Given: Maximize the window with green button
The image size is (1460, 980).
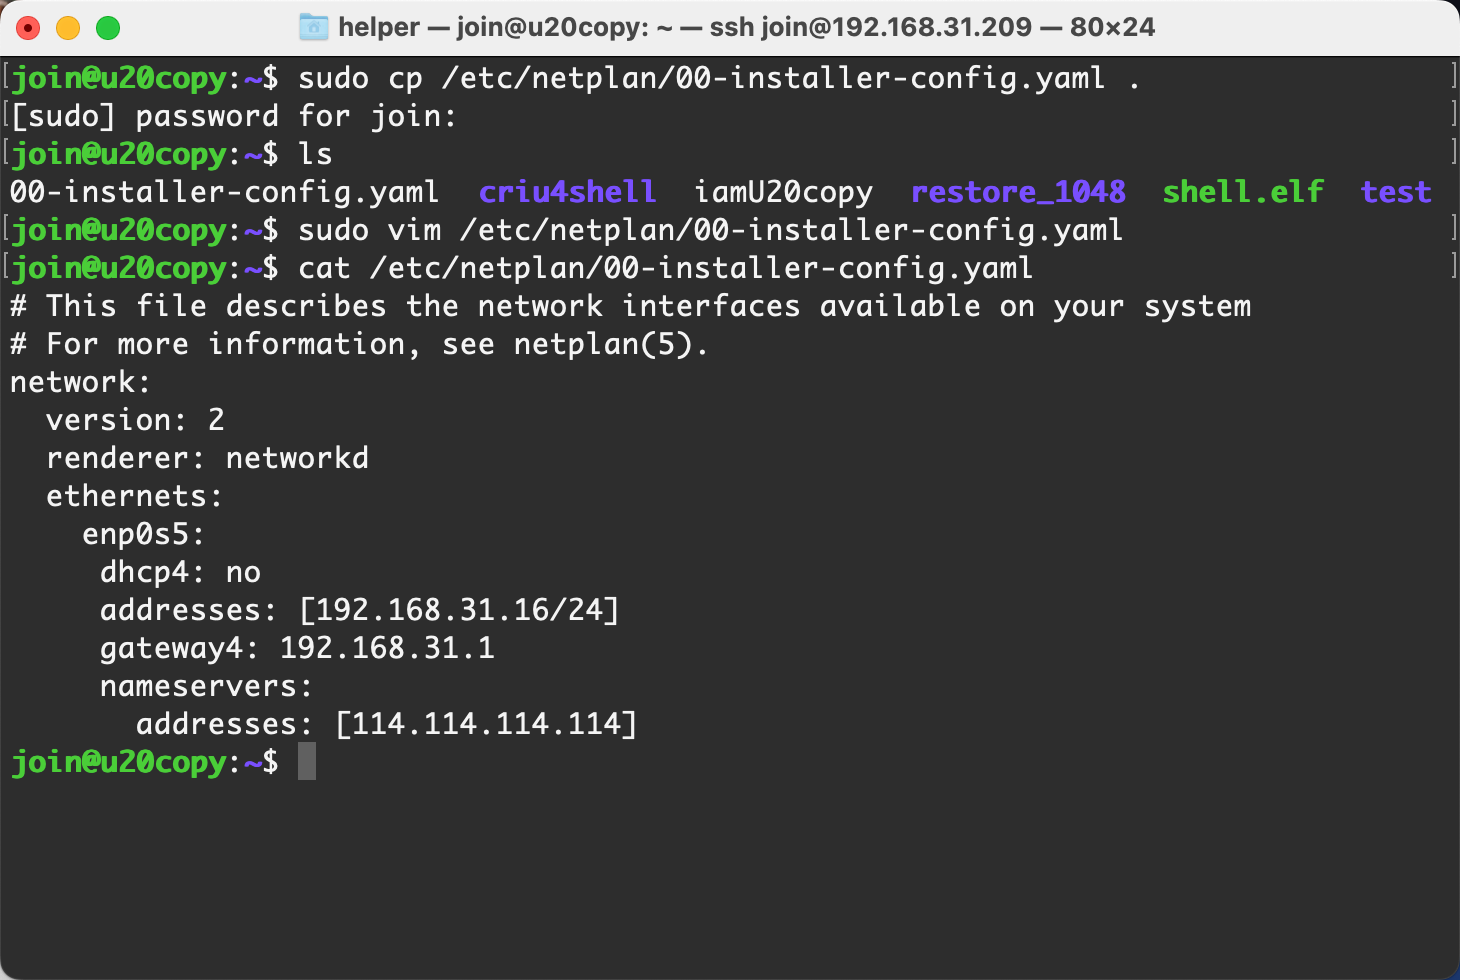Looking at the screenshot, I should coord(108,28).
